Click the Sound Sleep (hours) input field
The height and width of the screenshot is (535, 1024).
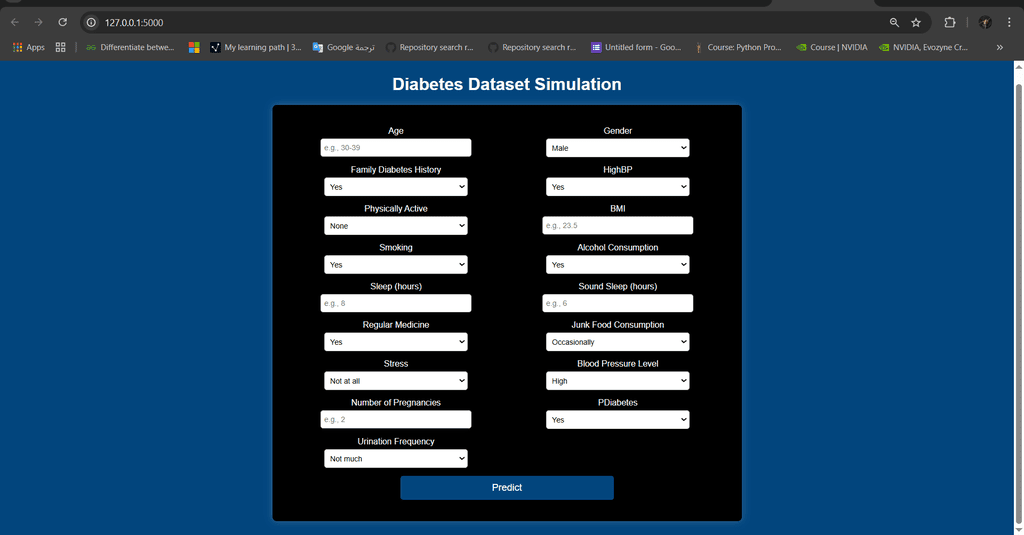(x=618, y=303)
